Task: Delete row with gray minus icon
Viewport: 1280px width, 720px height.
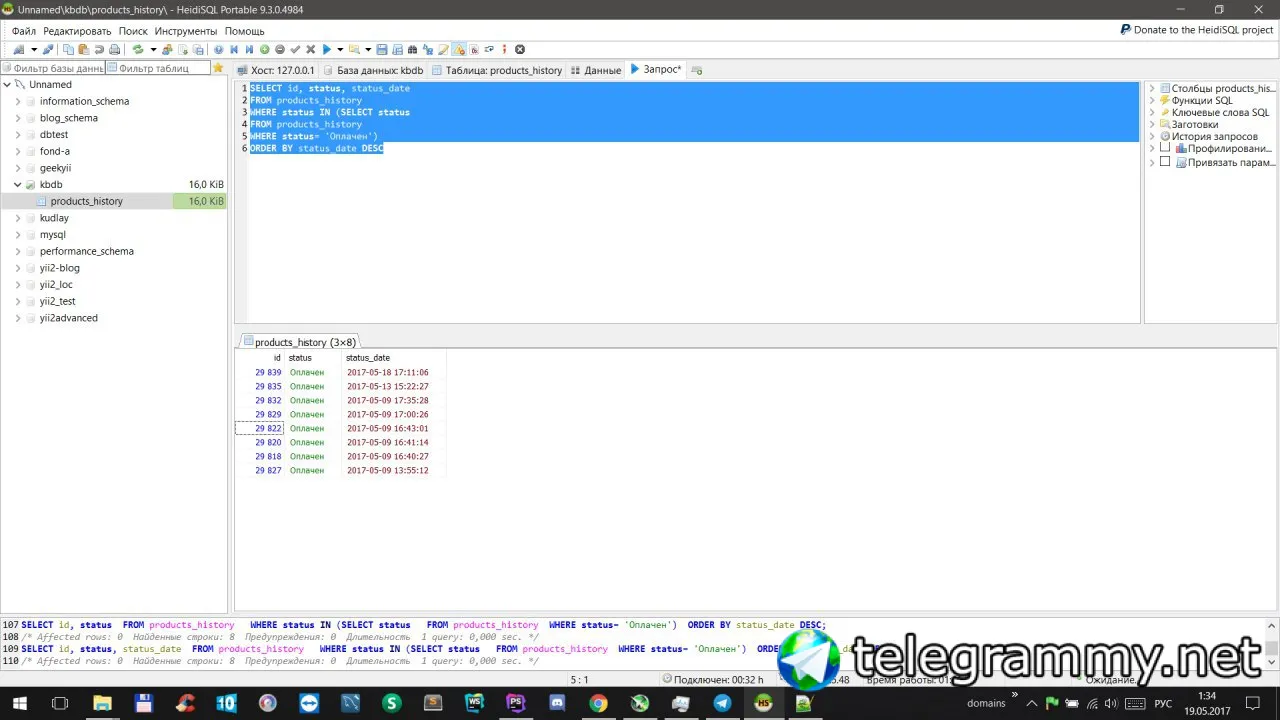Action: (280, 49)
